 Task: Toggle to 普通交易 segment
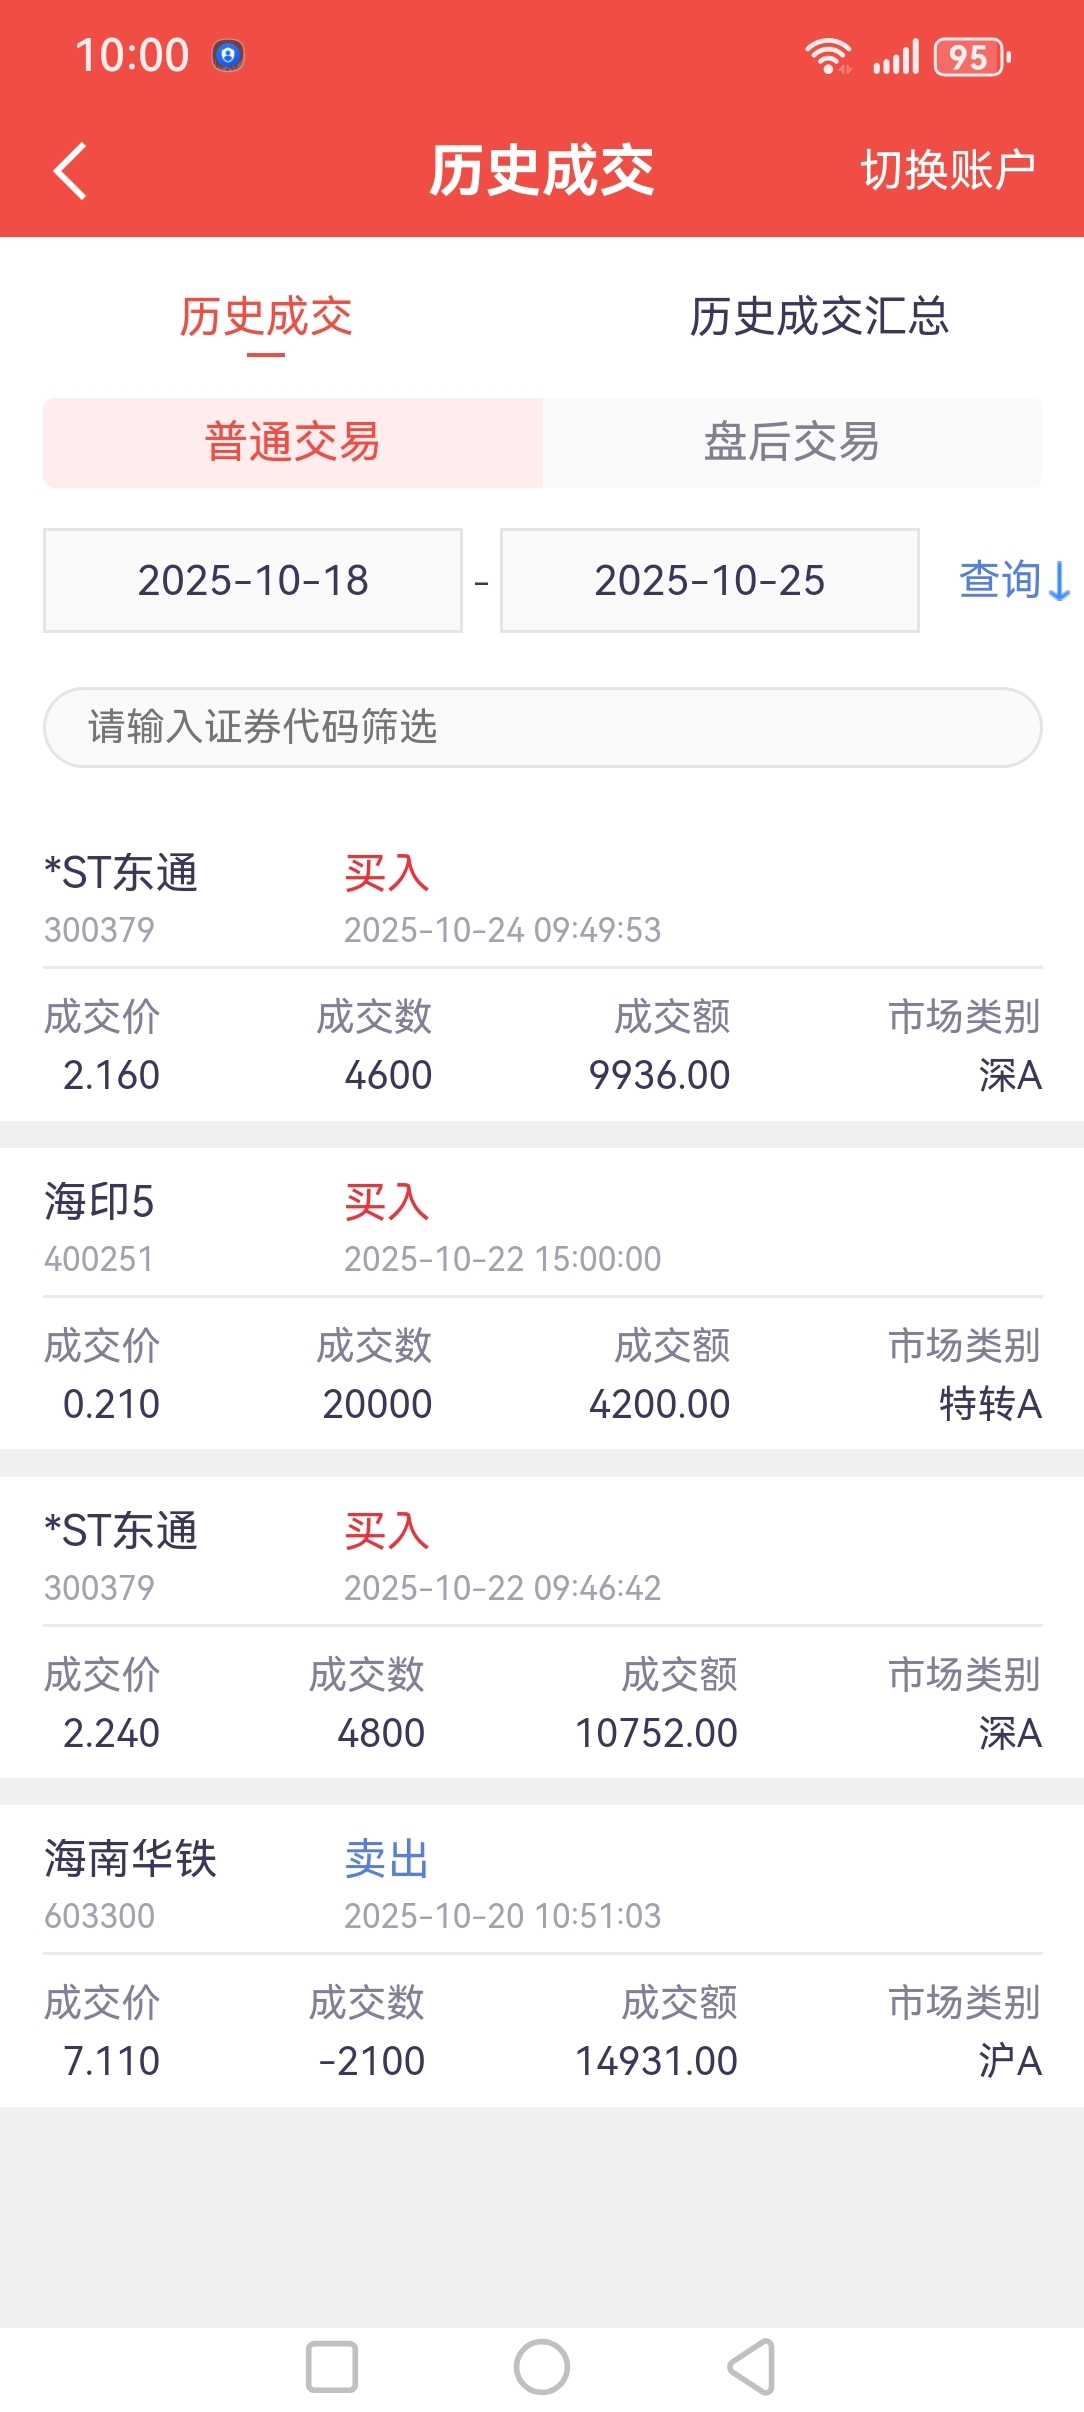pos(292,442)
